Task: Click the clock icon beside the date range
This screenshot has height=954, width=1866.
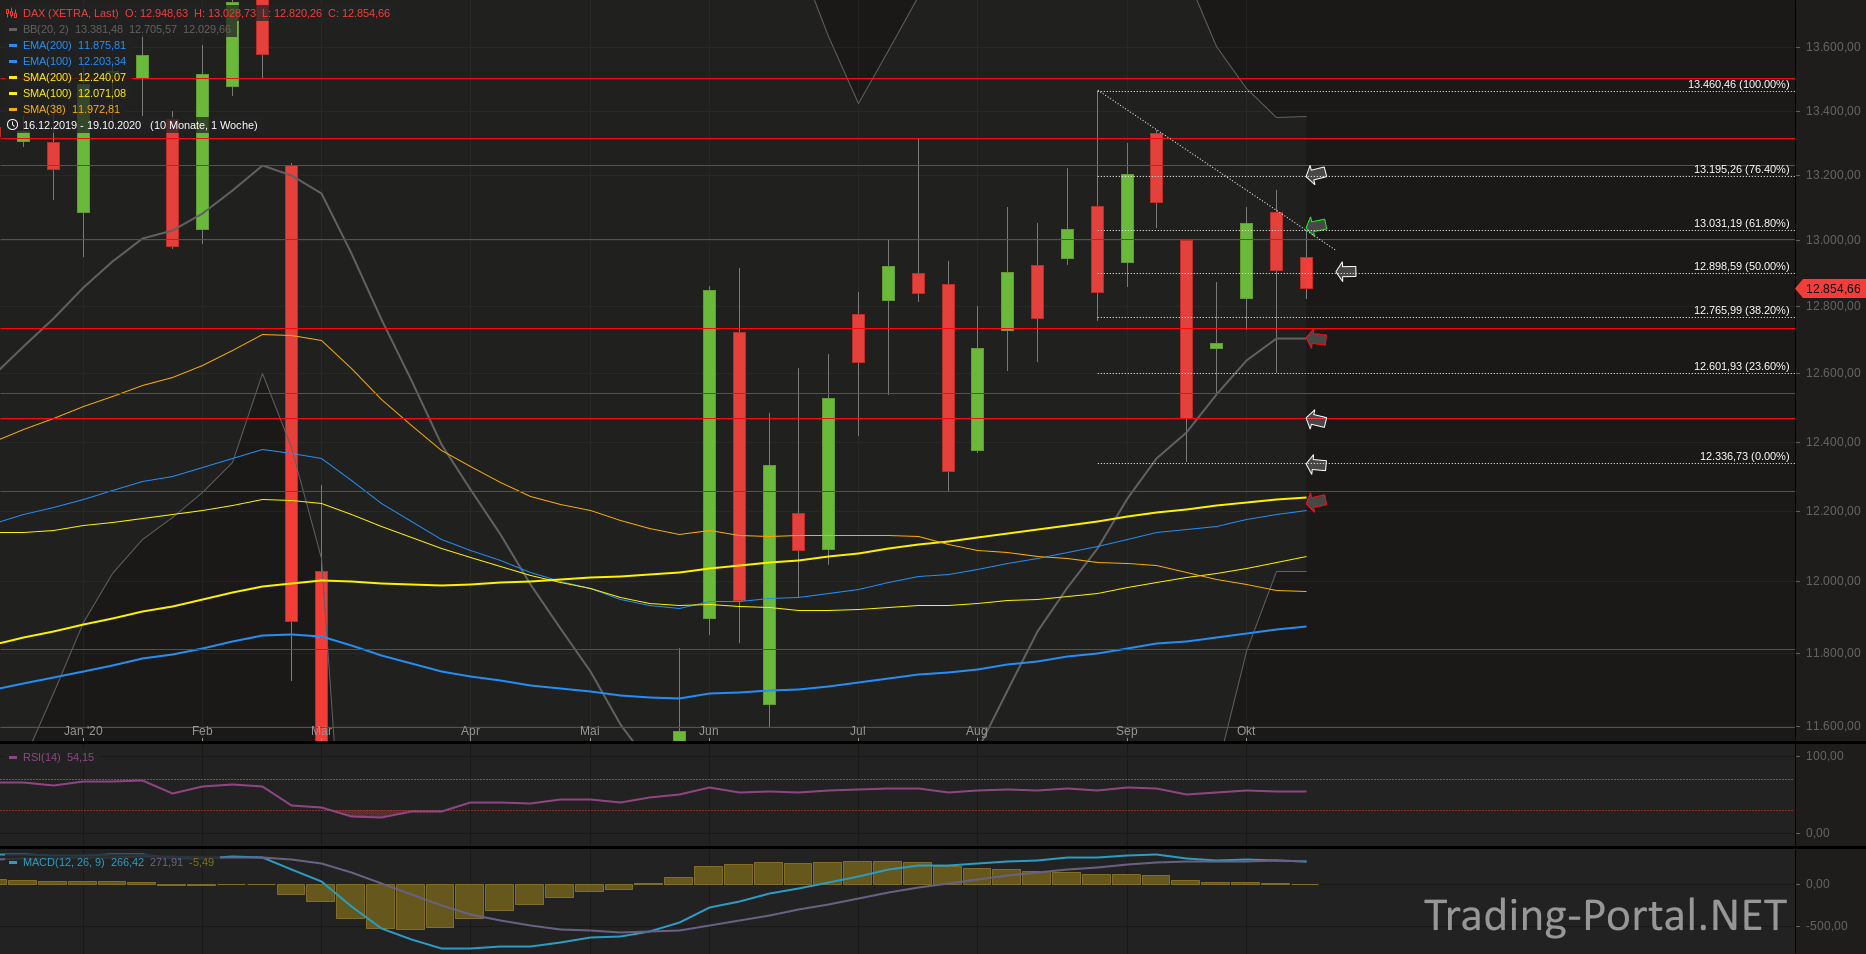Action: coord(12,125)
